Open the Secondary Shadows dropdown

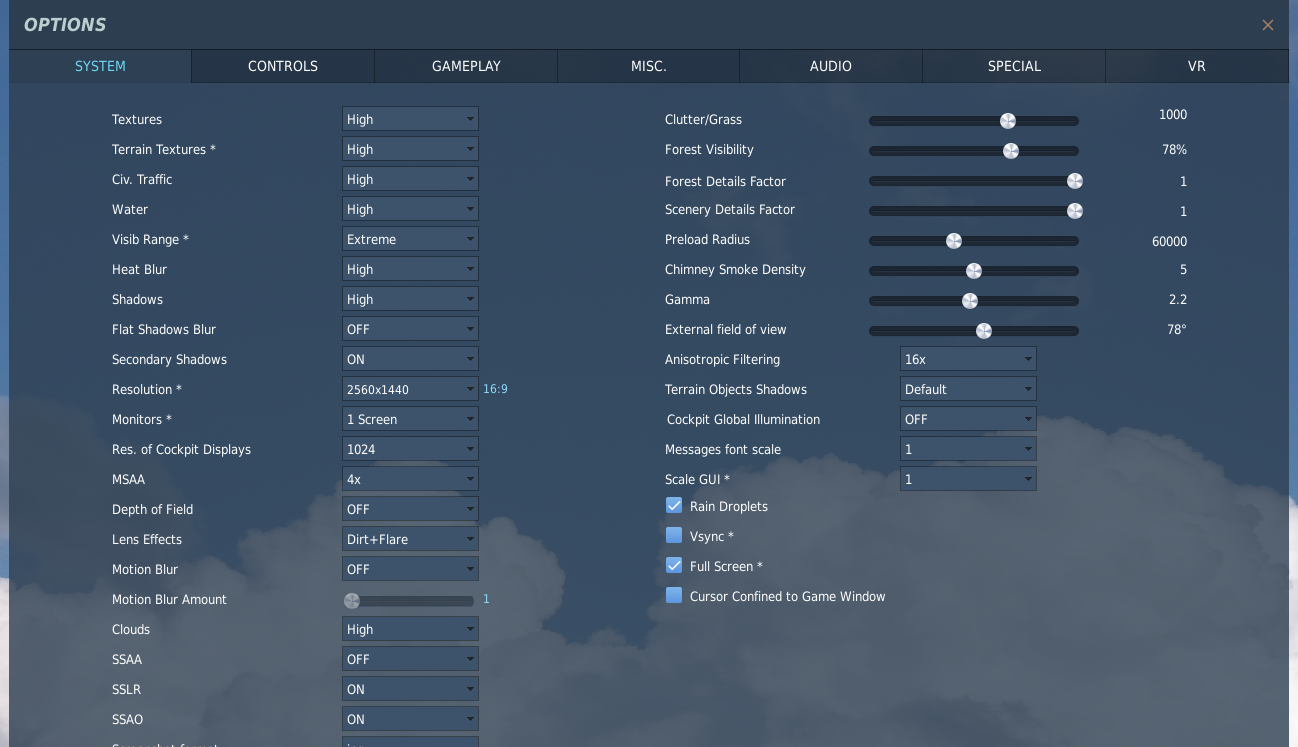pos(410,359)
